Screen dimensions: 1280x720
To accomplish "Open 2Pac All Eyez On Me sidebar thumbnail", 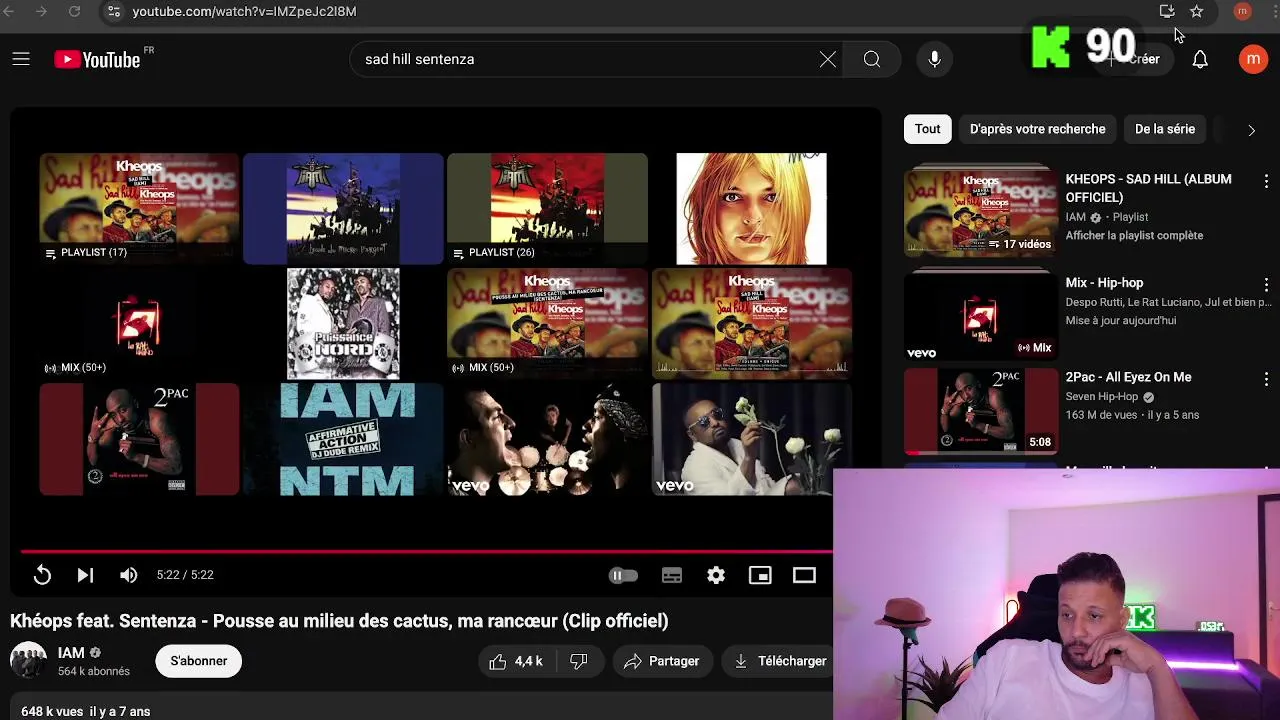I will (x=981, y=411).
